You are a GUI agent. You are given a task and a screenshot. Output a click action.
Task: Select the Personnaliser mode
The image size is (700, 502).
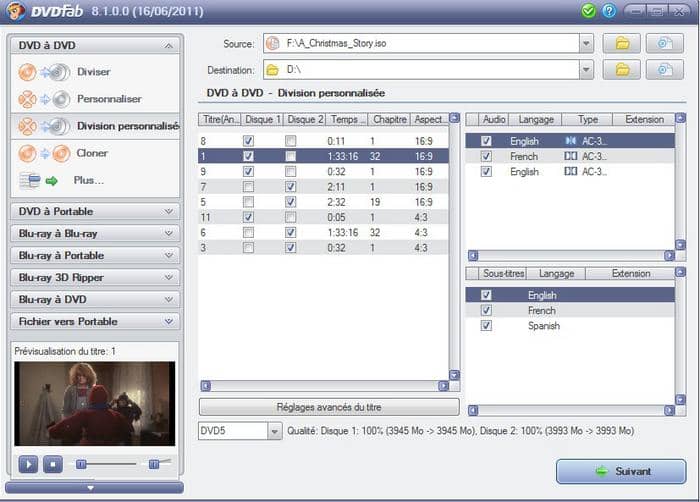click(x=109, y=99)
